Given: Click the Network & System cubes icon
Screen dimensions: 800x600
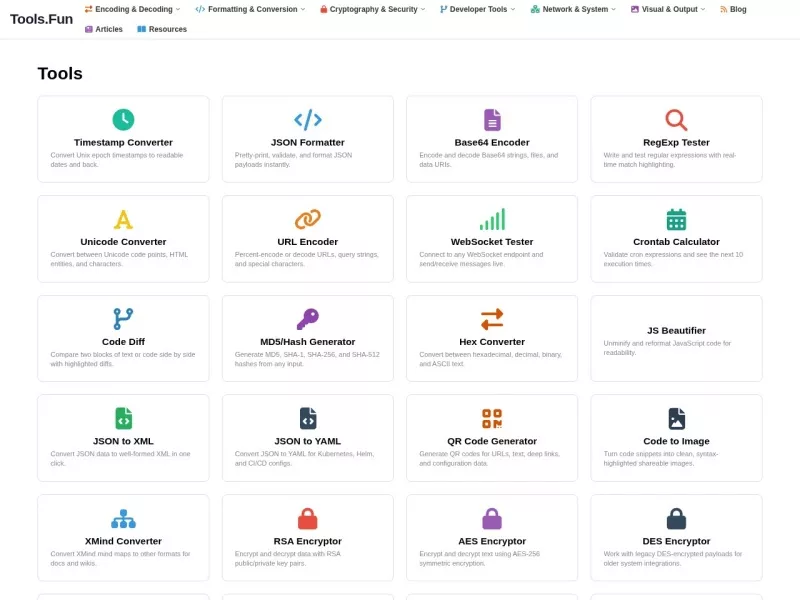Looking at the screenshot, I should [x=535, y=9].
